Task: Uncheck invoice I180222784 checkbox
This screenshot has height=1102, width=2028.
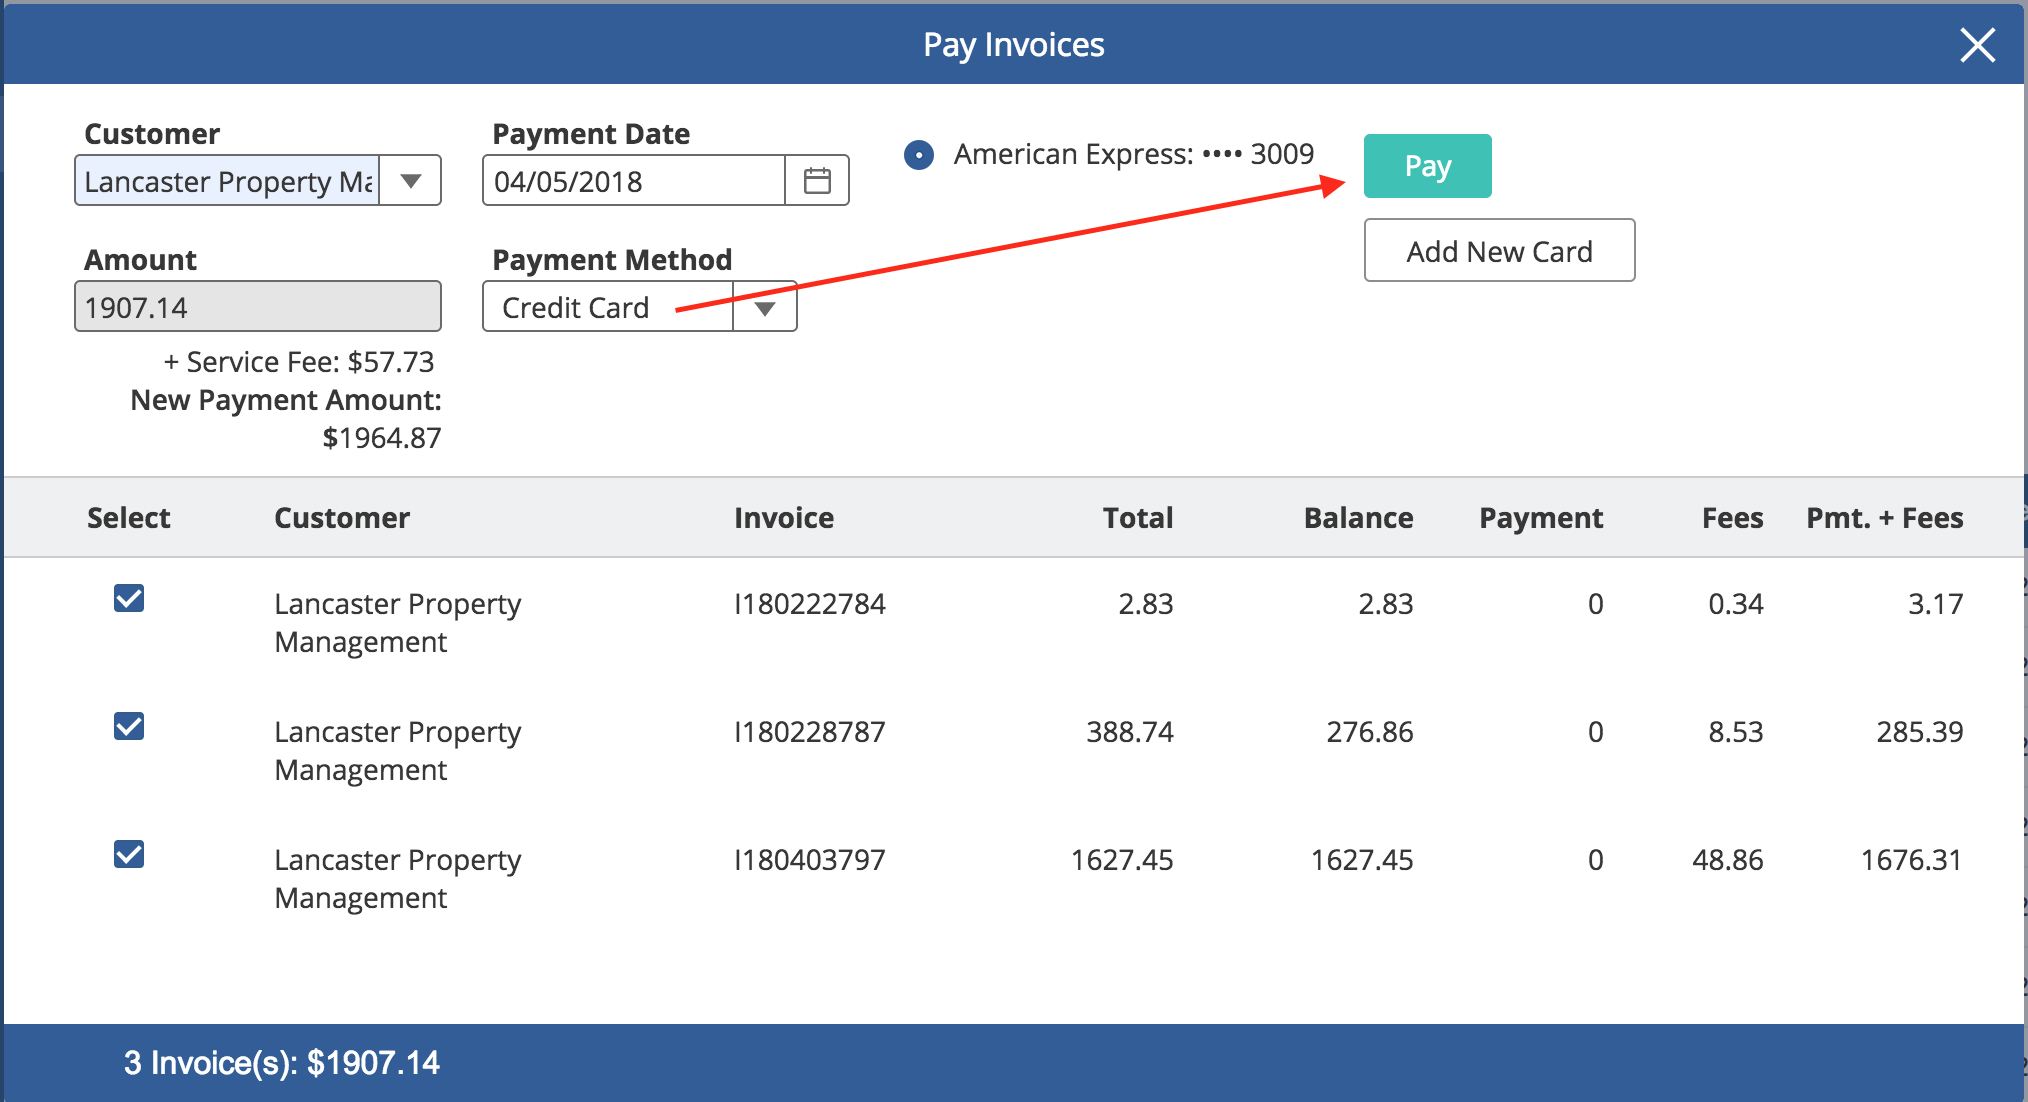Action: pos(129,599)
